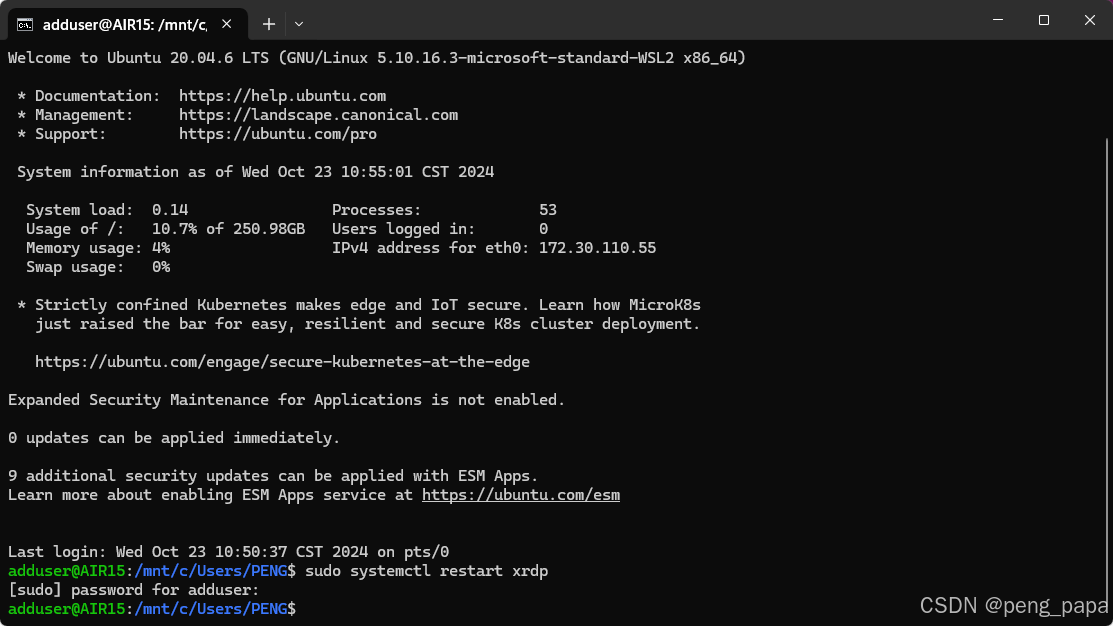Maximize the terminal window
Screen dimensions: 1113x626
1043,20
